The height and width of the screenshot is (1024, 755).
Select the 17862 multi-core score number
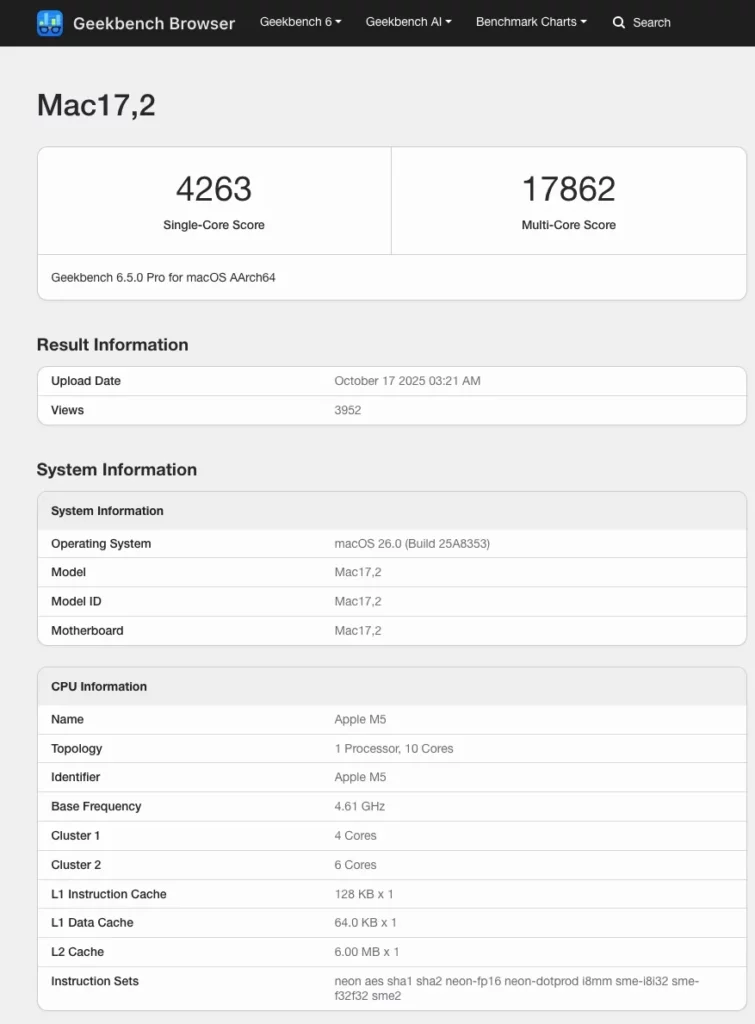coord(568,189)
